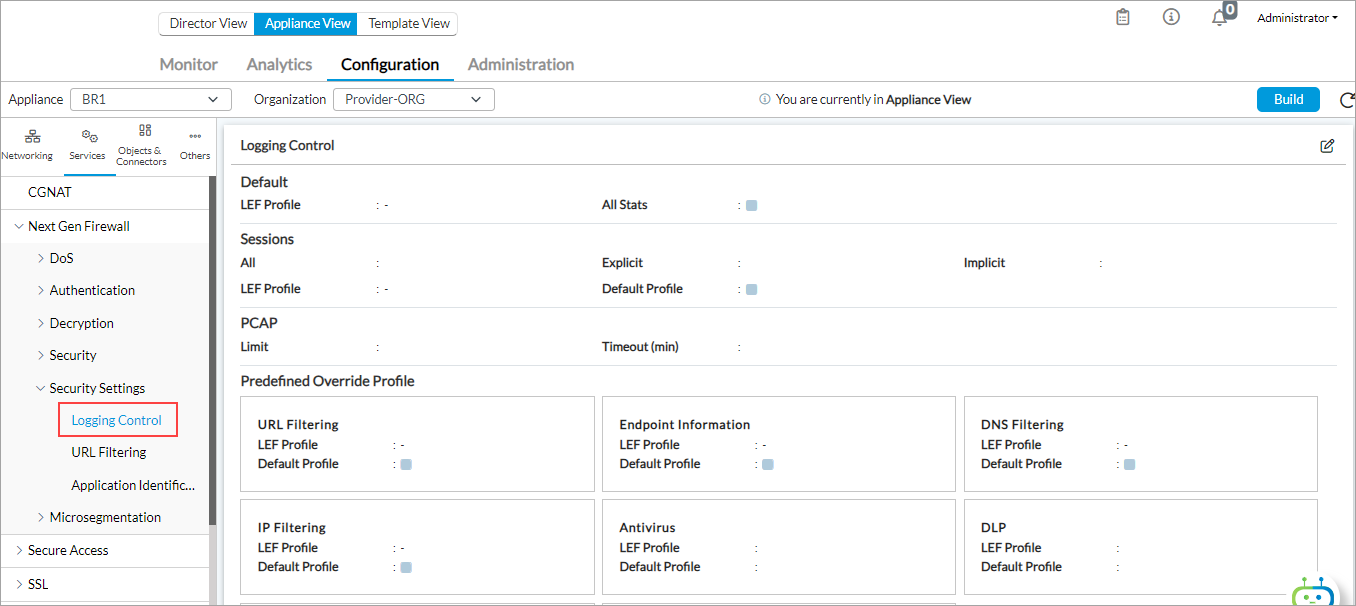Edit Logging Control with pencil icon
The height and width of the screenshot is (606, 1356).
(x=1327, y=146)
